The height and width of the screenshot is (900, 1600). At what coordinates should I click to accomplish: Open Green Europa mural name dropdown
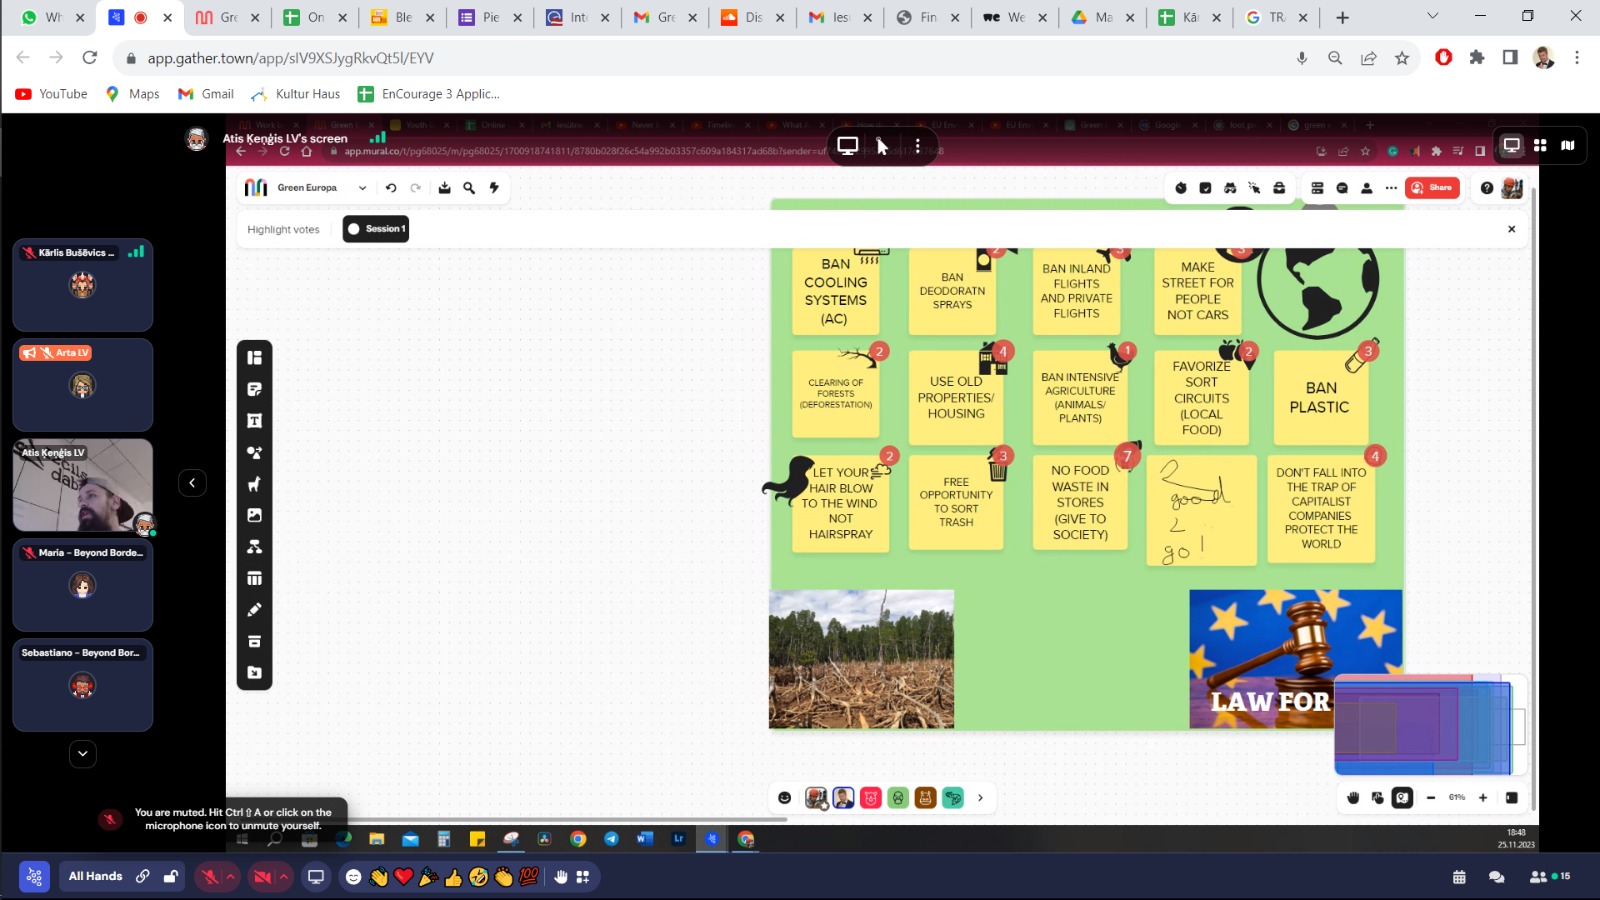pyautogui.click(x=362, y=188)
